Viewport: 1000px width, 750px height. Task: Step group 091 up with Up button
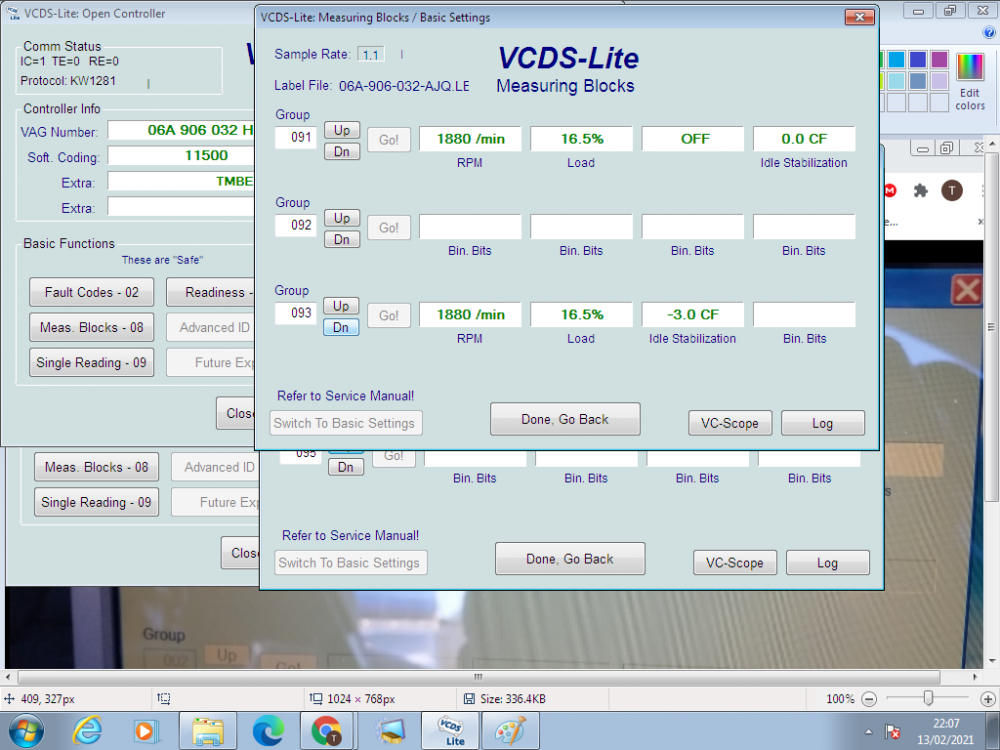point(342,130)
